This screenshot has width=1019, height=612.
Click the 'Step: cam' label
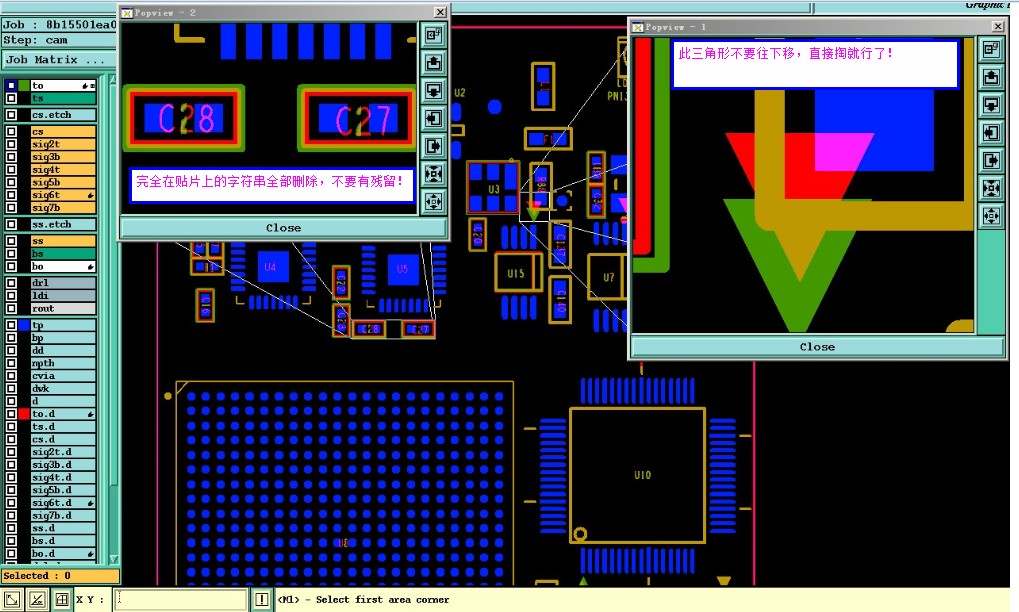click(35, 40)
